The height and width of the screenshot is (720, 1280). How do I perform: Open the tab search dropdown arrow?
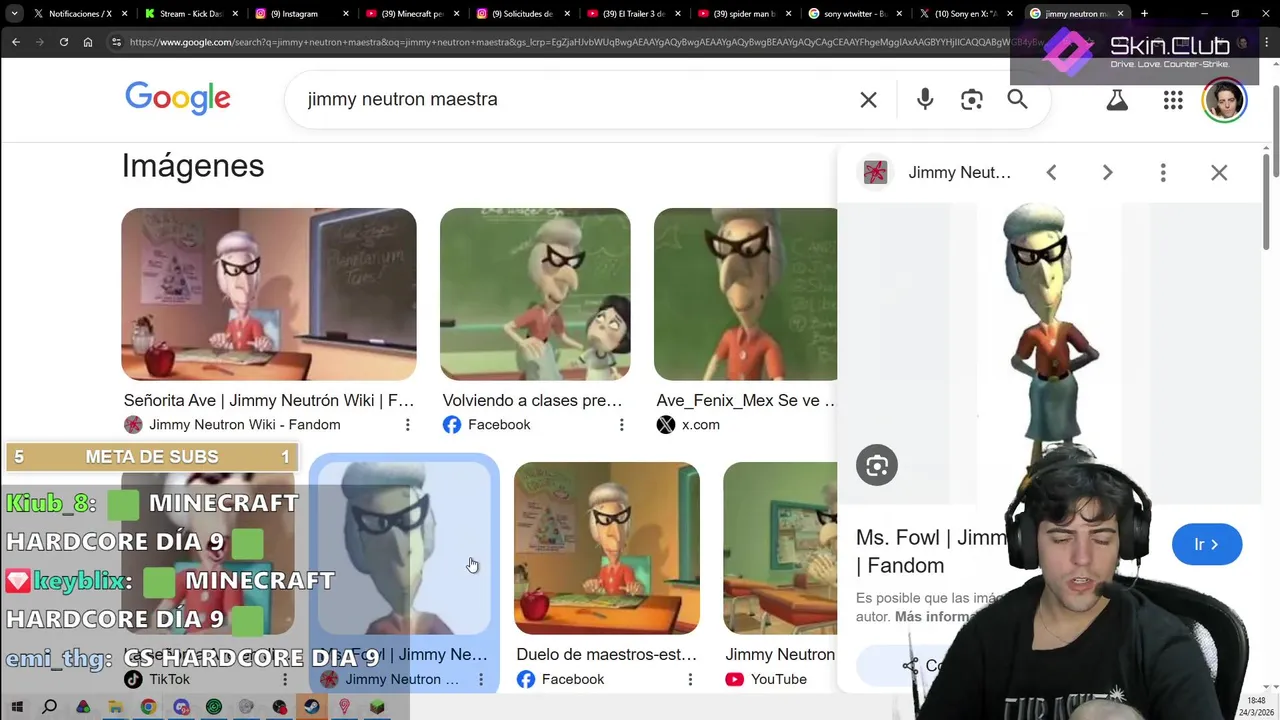[14, 14]
